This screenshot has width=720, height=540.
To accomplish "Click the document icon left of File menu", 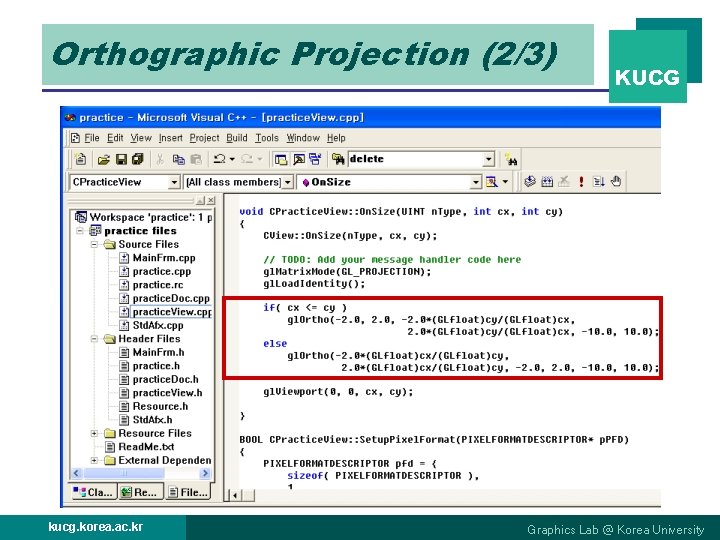I will pos(75,138).
